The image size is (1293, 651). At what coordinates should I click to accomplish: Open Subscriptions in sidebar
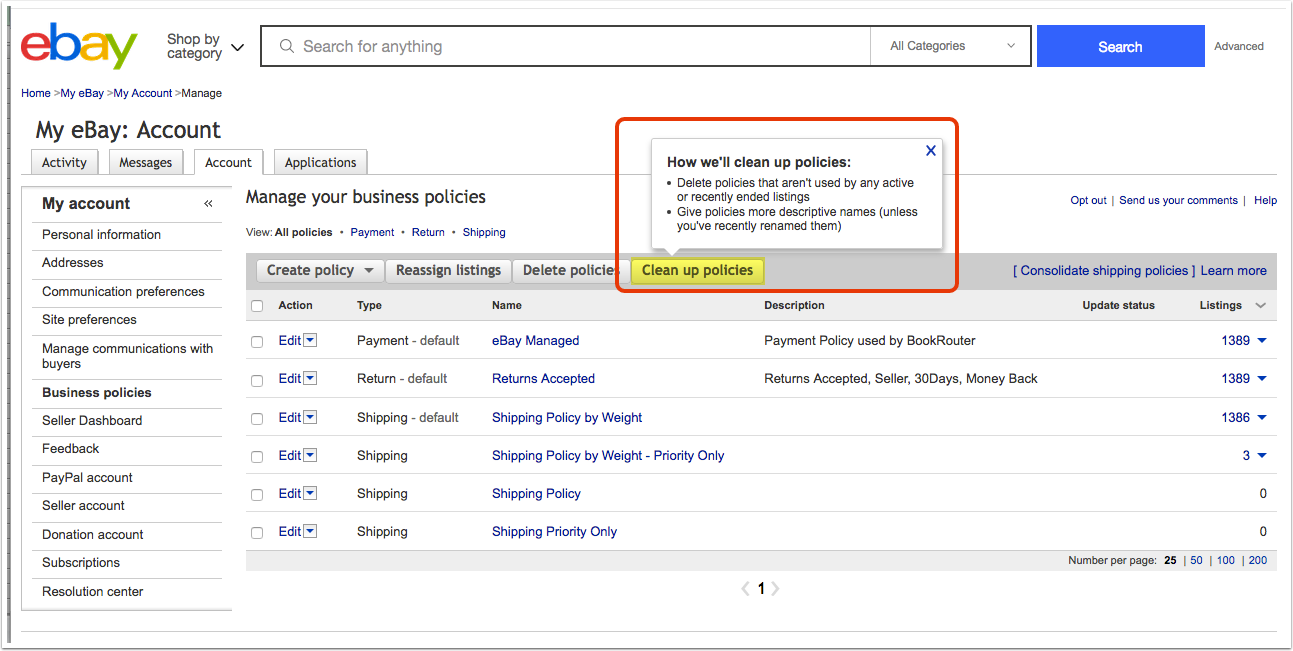(x=81, y=562)
